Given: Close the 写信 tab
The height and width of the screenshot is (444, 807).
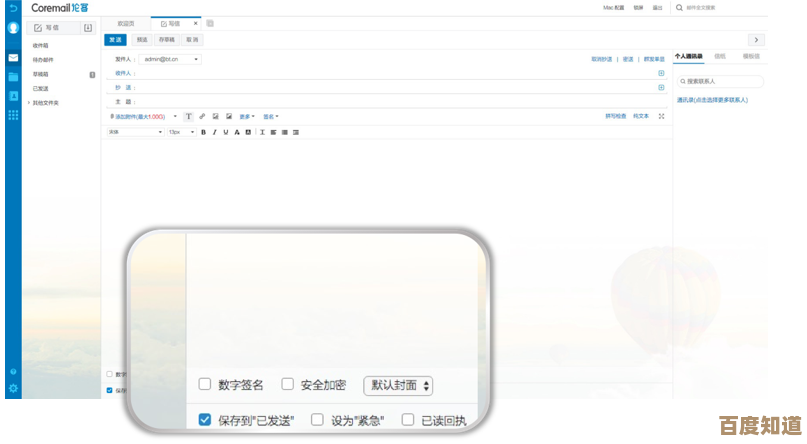Looking at the screenshot, I should click(196, 23).
